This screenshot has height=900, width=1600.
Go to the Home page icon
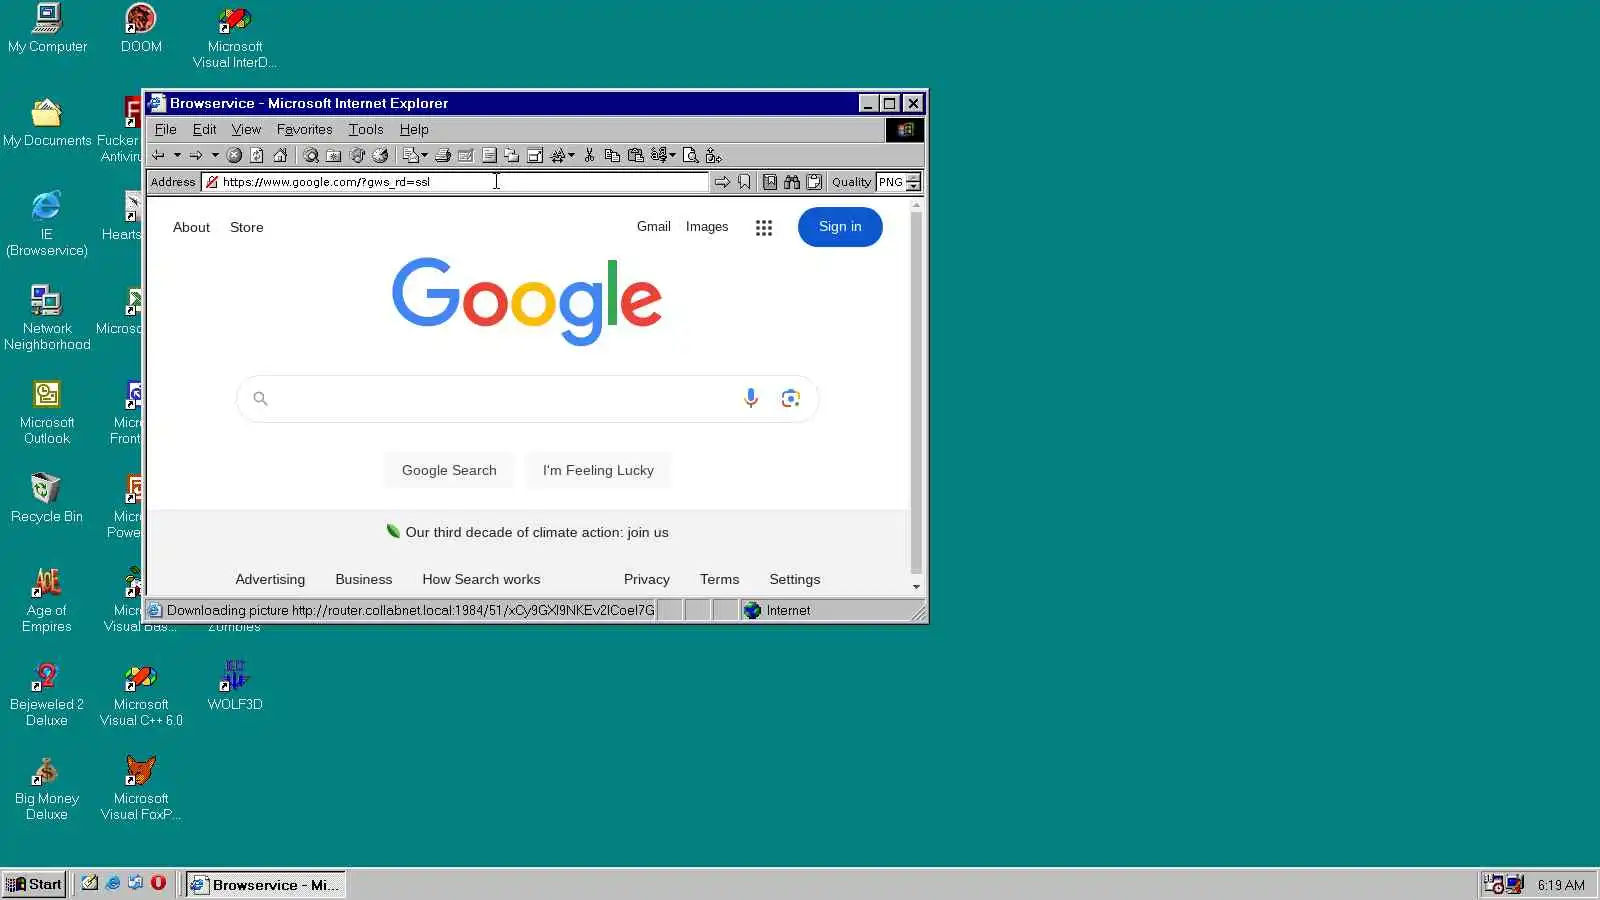point(280,155)
